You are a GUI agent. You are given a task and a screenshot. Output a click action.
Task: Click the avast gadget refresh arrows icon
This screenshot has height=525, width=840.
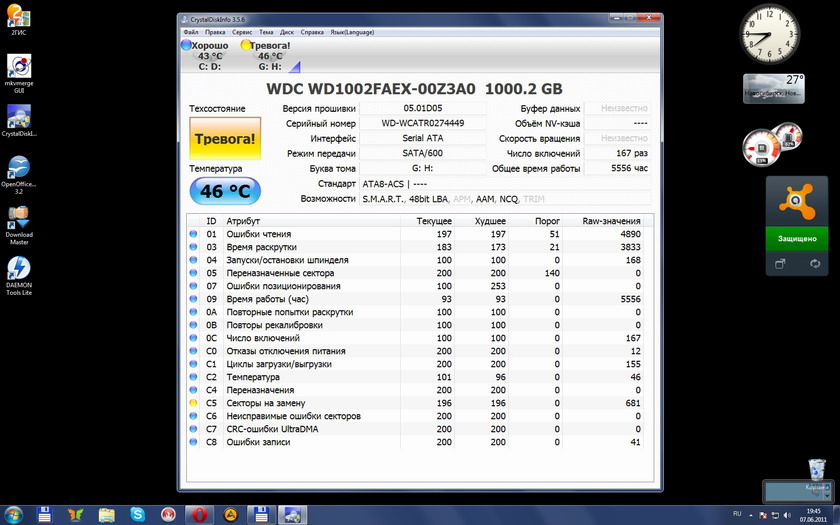[815, 264]
